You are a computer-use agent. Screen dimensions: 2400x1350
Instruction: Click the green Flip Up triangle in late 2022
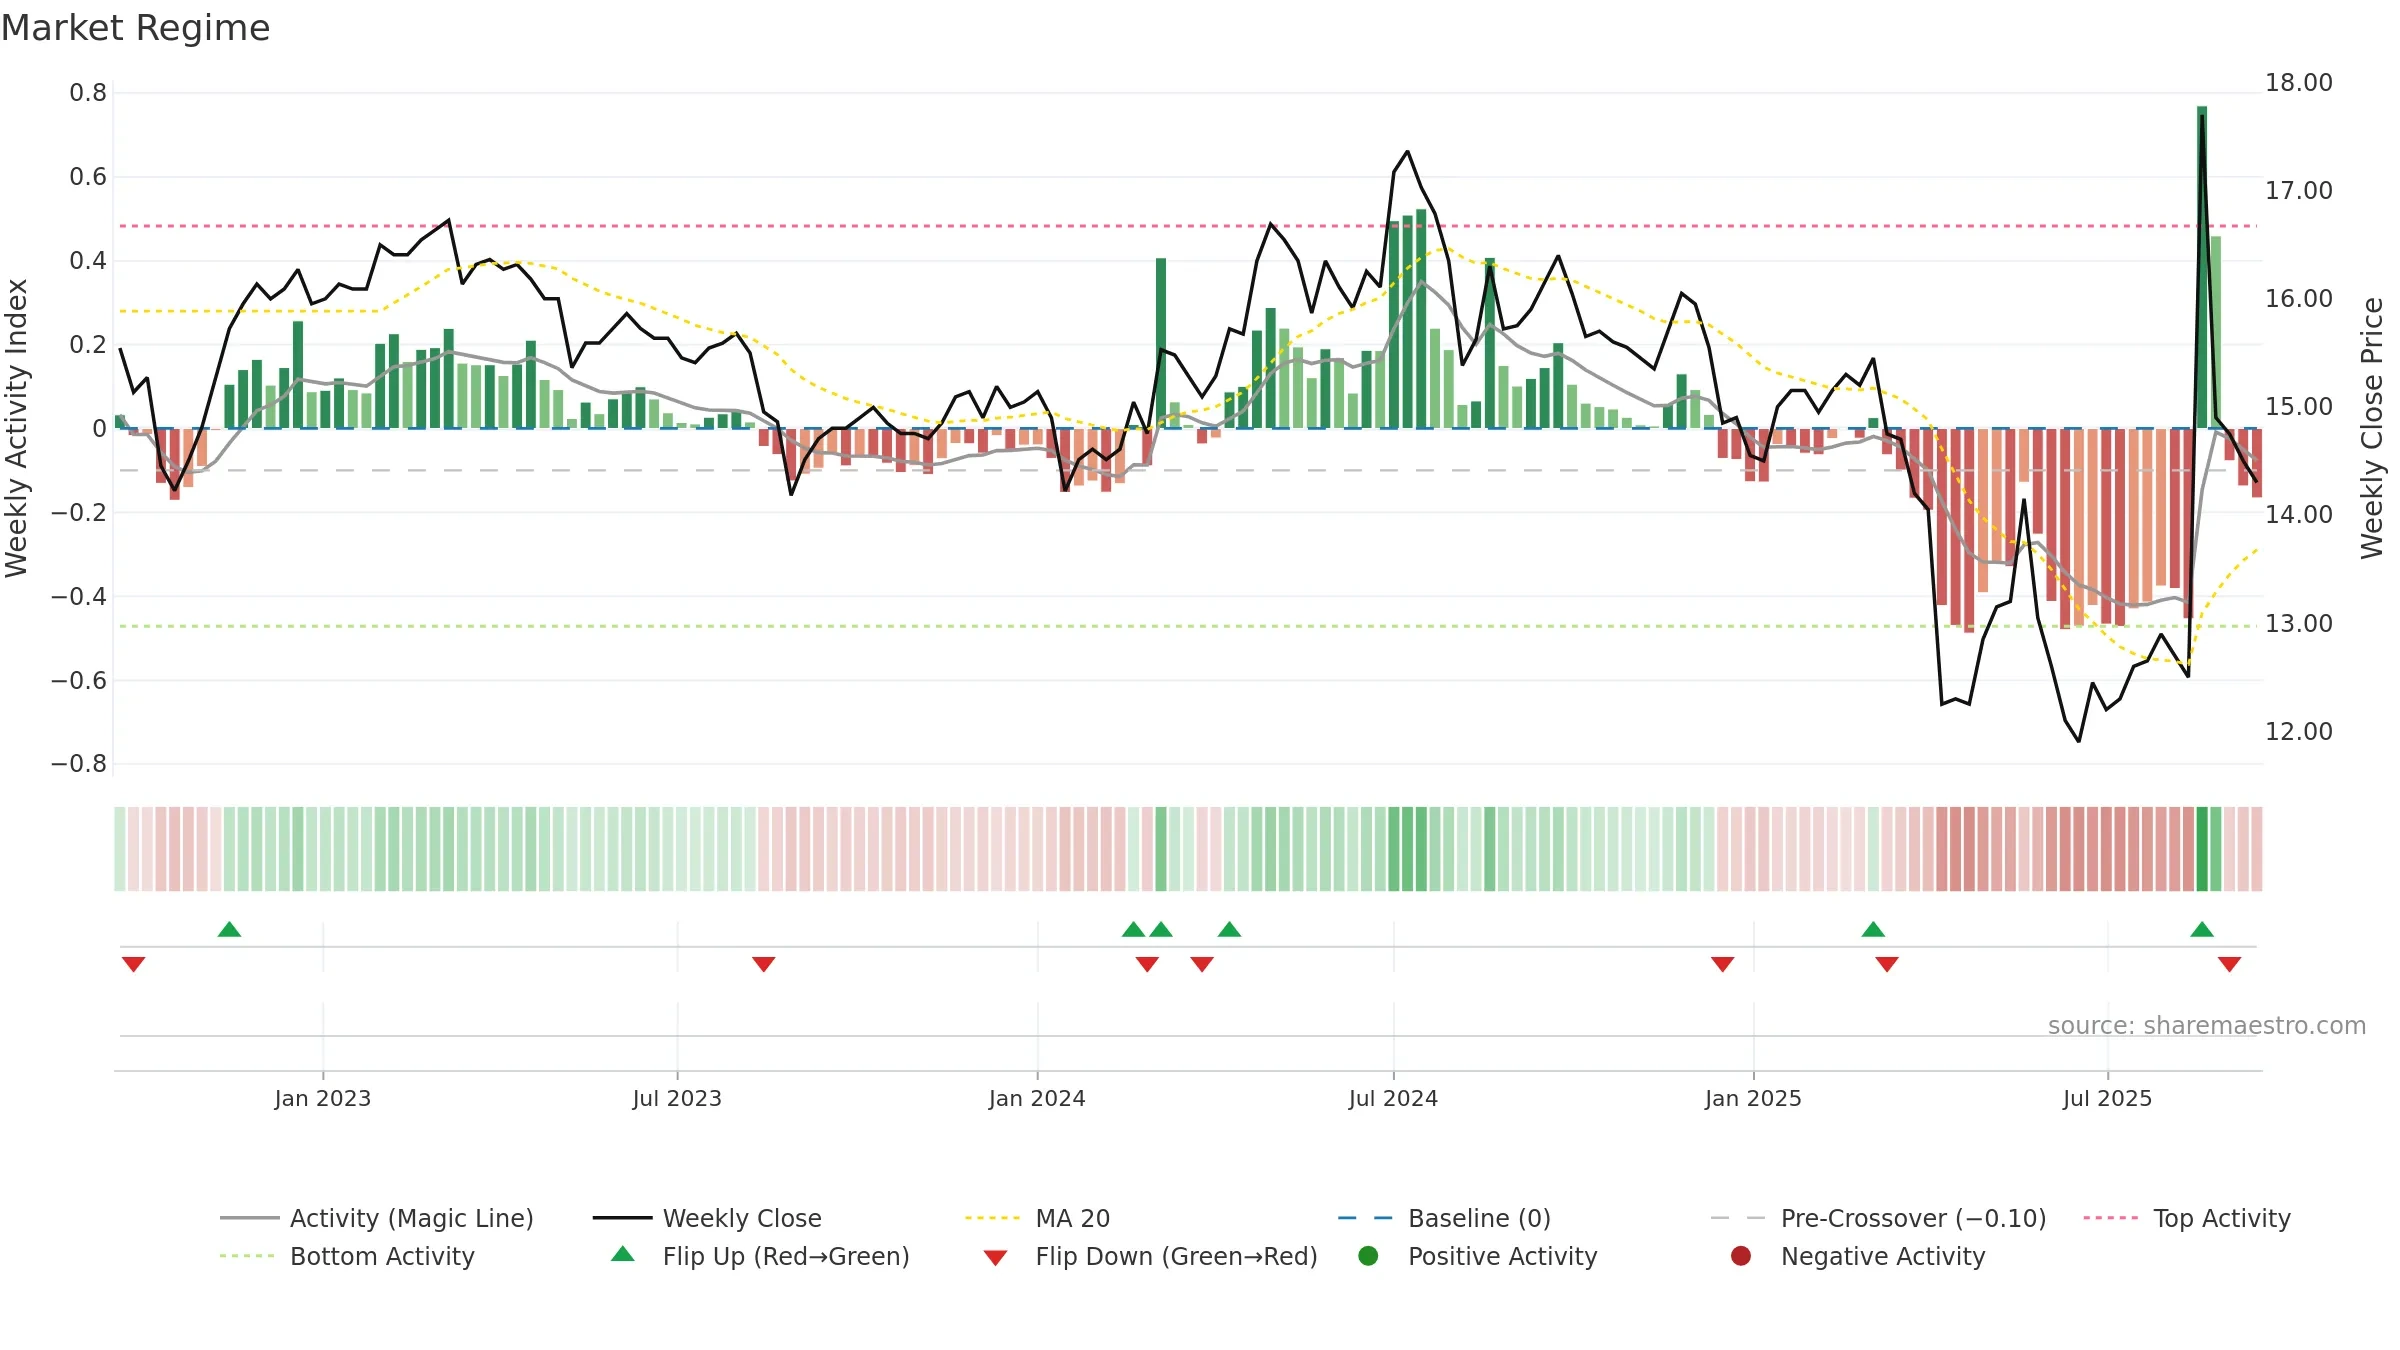tap(229, 929)
